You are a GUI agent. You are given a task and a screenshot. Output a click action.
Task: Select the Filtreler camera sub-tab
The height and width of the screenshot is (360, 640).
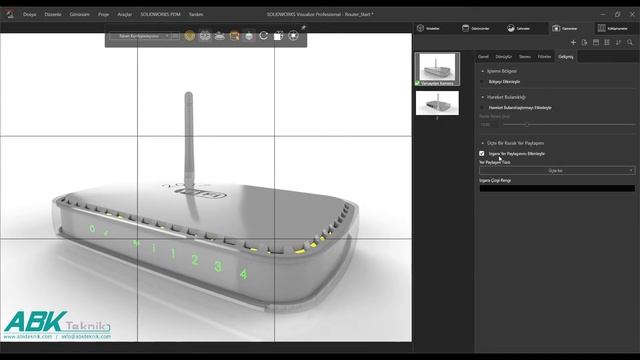tap(544, 57)
